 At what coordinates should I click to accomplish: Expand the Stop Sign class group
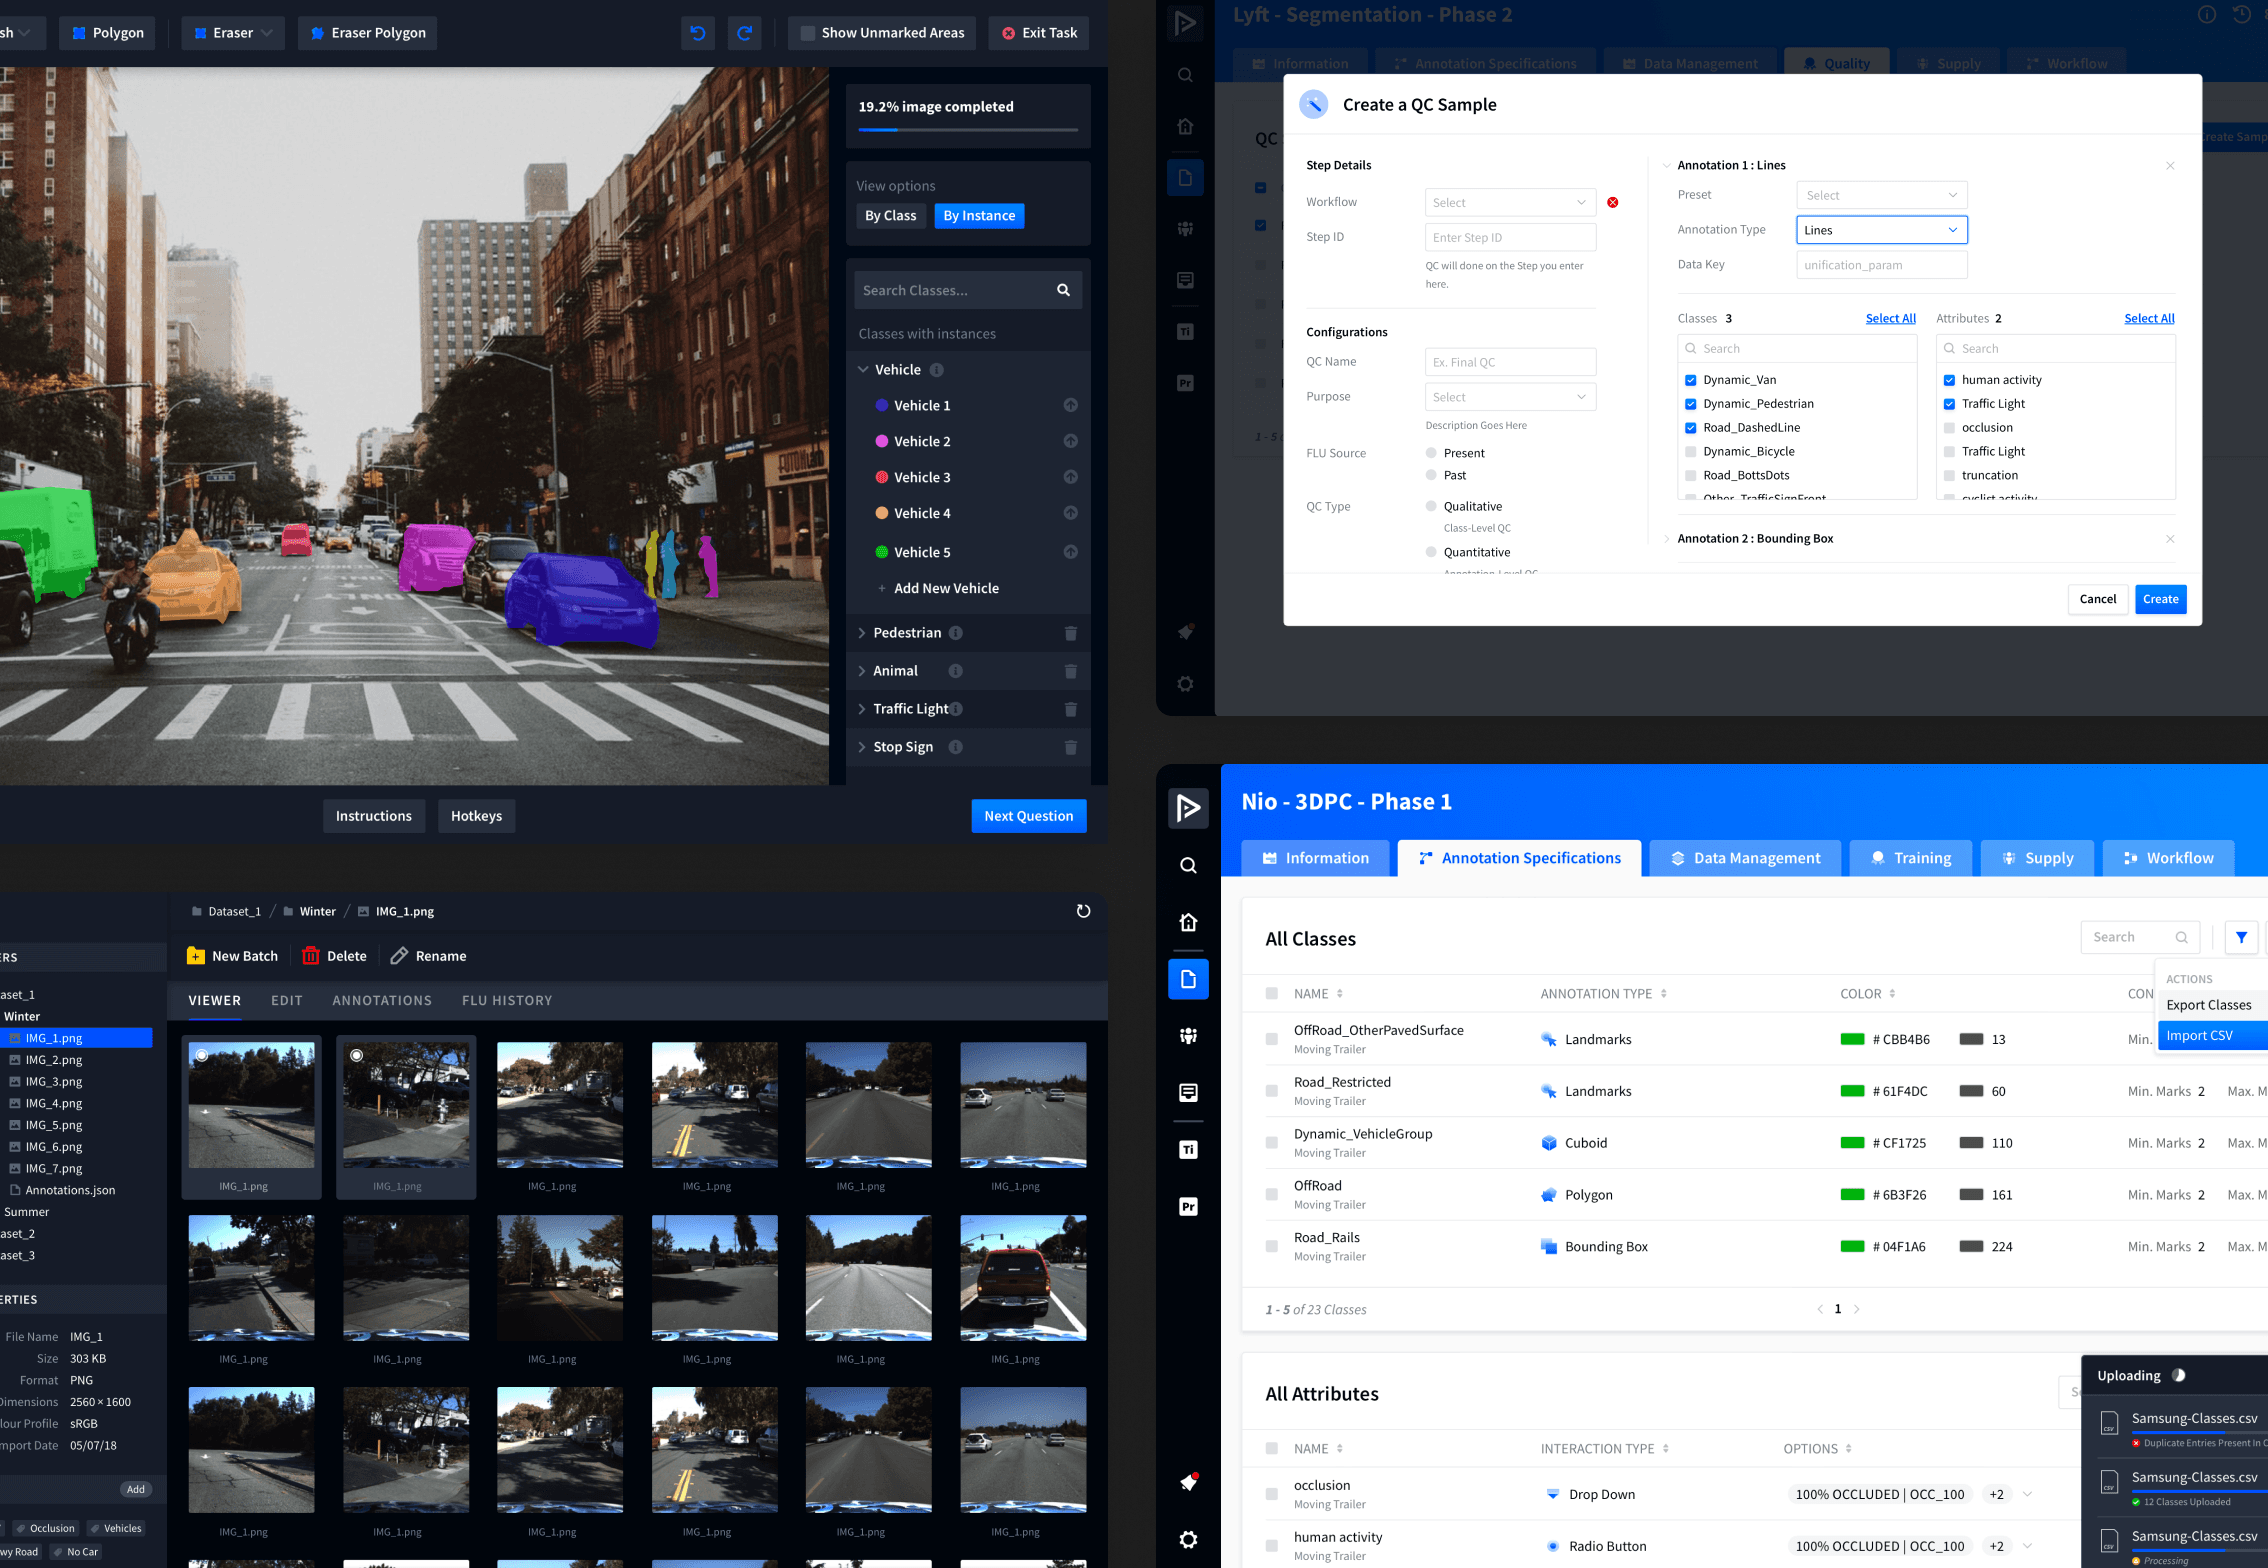(862, 747)
